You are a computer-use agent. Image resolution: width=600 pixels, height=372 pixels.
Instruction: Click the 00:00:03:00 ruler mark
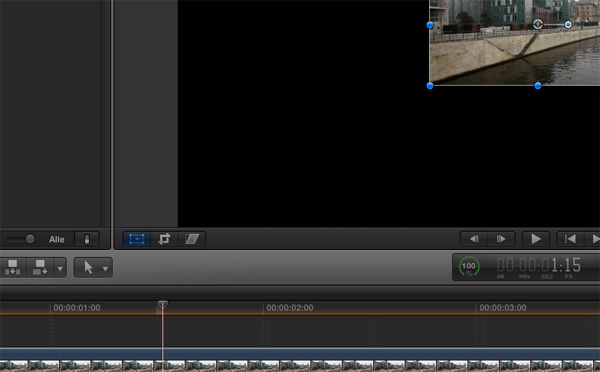[503, 308]
